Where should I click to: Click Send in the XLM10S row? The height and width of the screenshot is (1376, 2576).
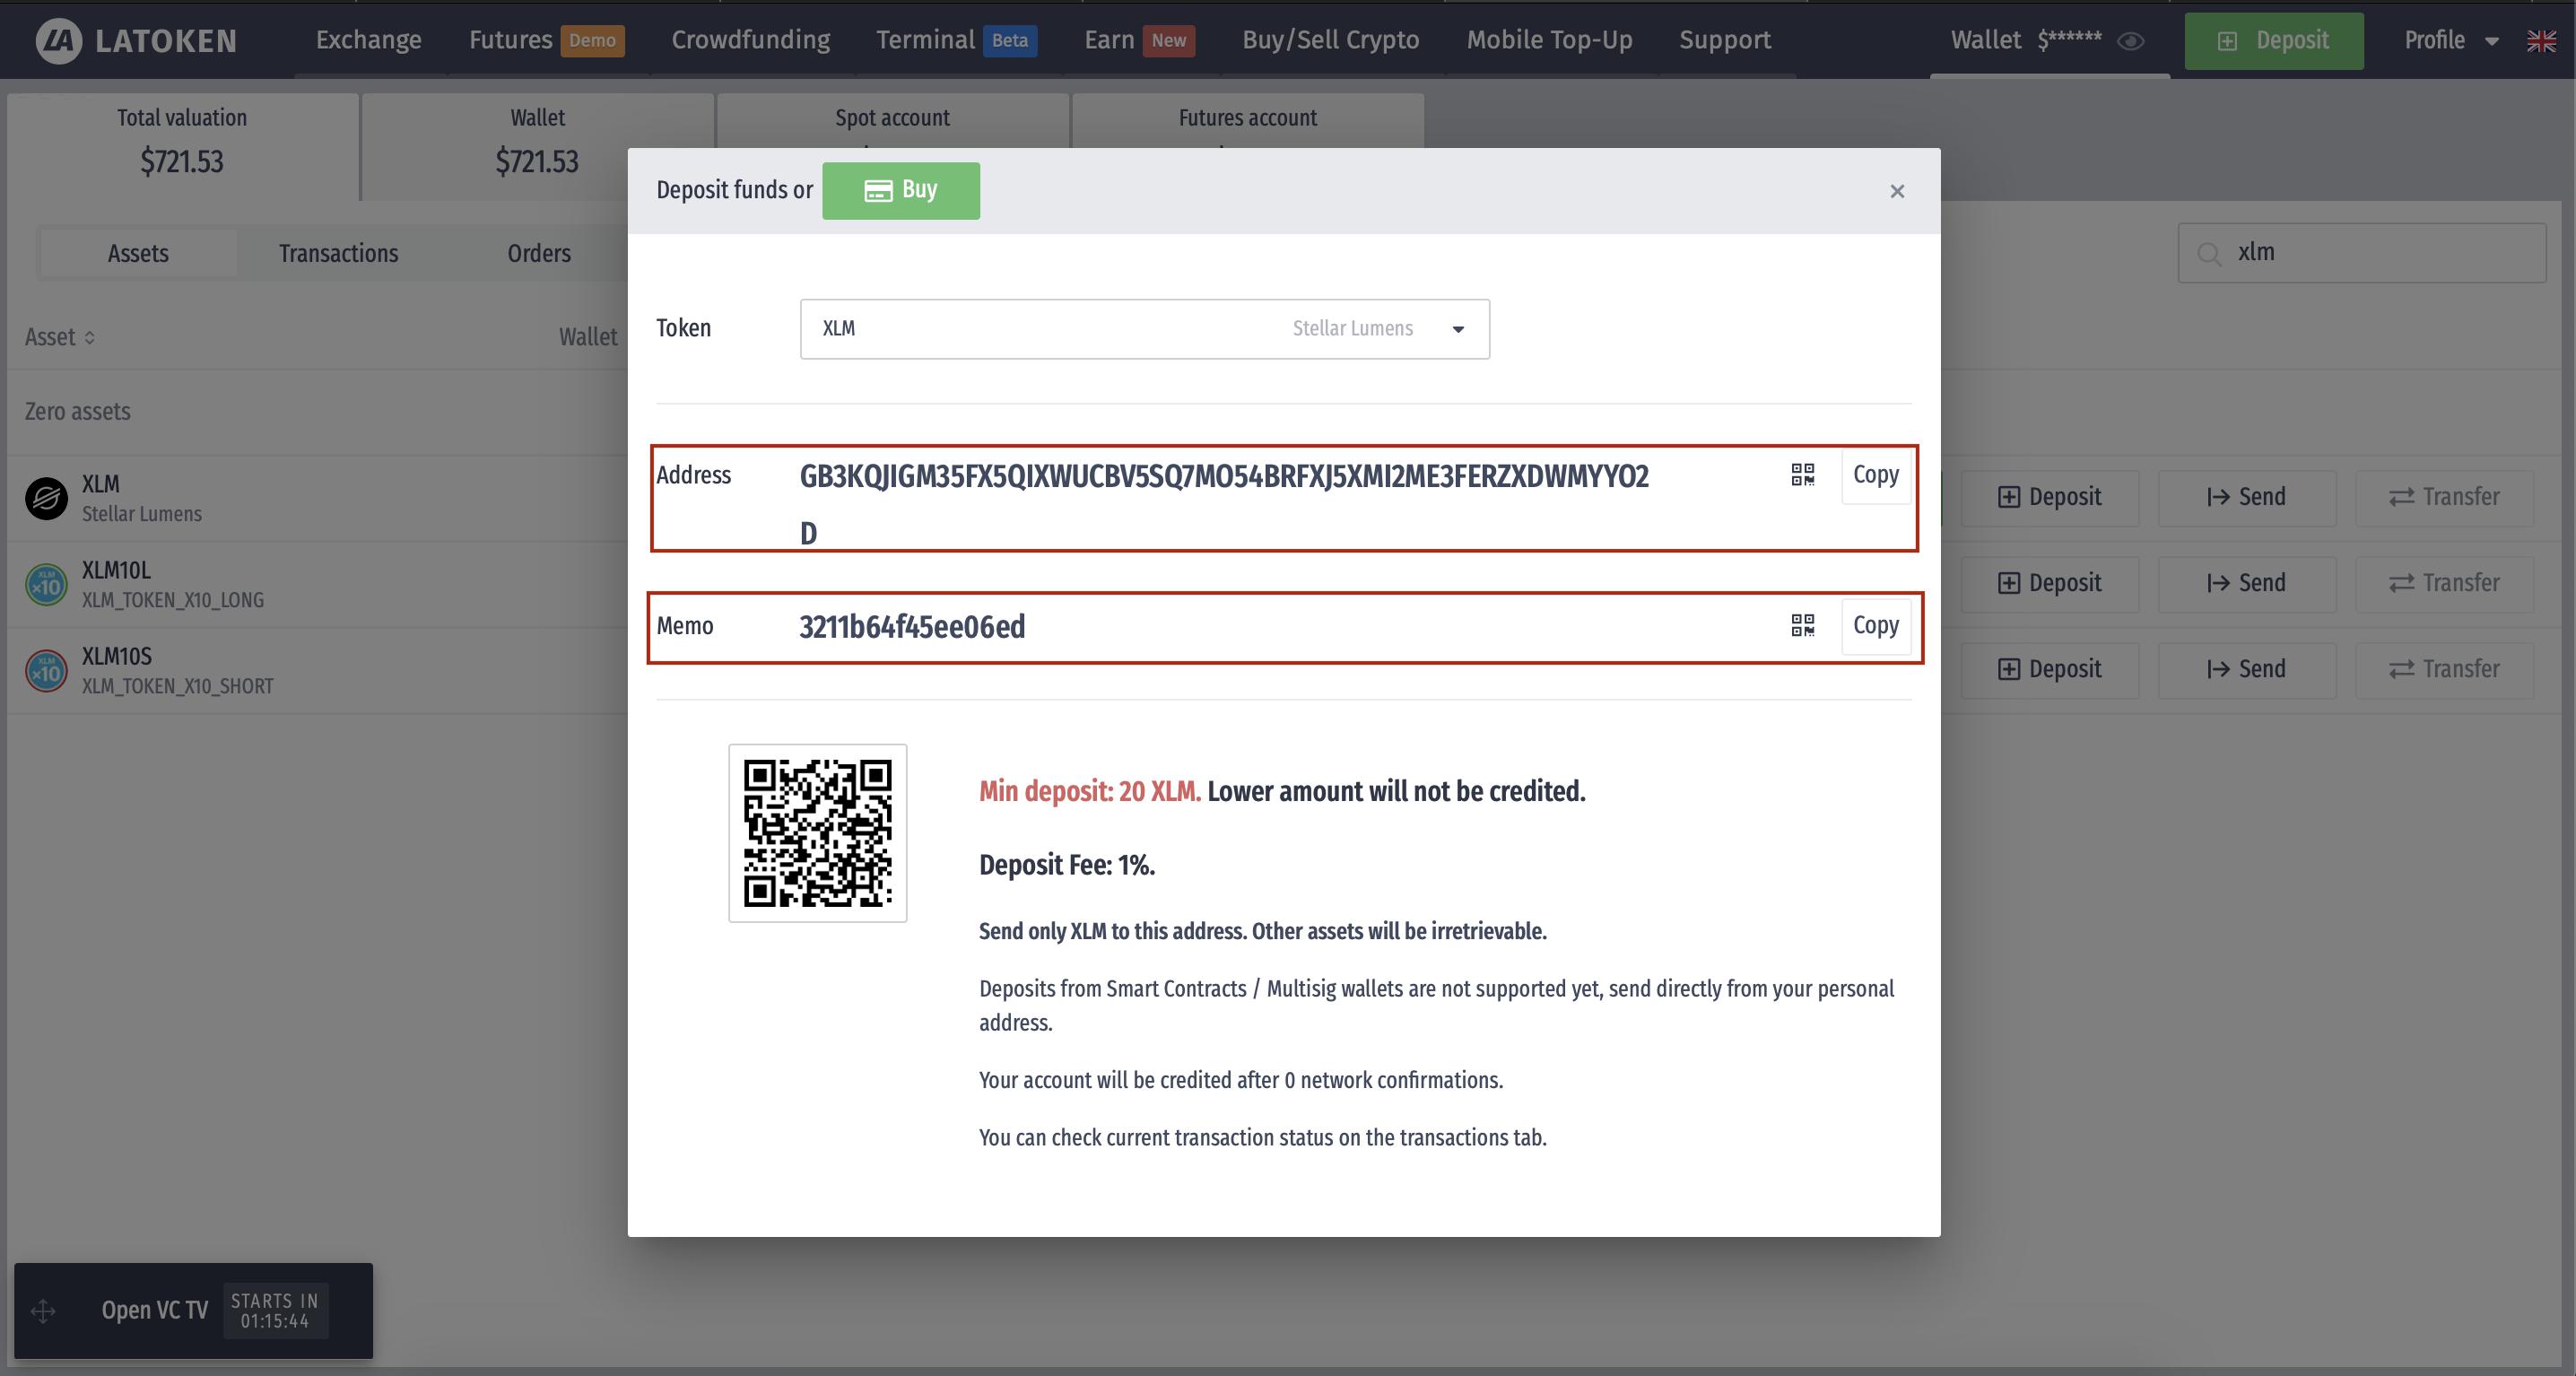(2247, 670)
